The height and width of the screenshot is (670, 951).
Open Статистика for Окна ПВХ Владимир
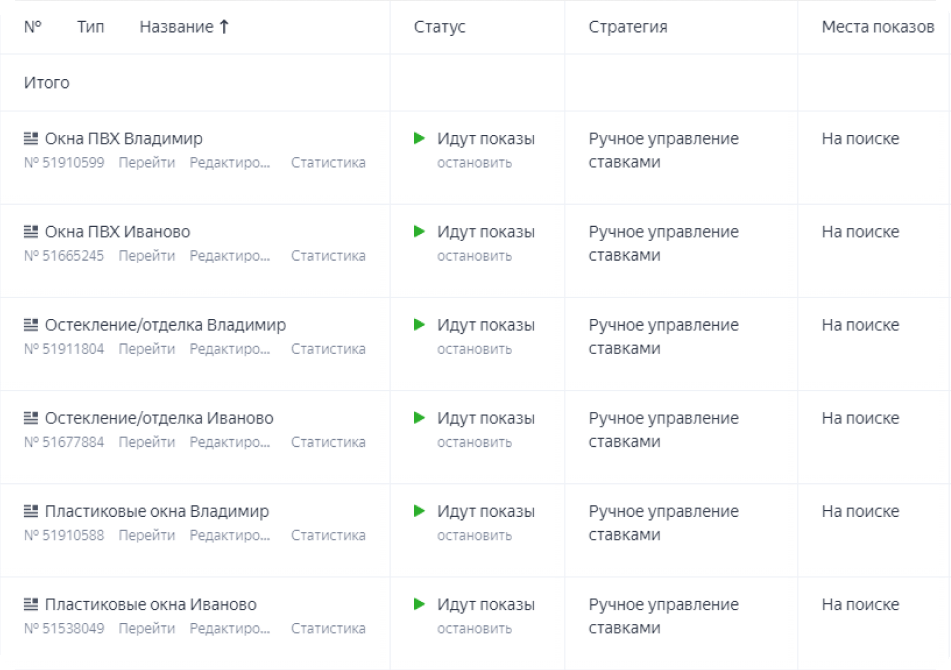coord(328,163)
